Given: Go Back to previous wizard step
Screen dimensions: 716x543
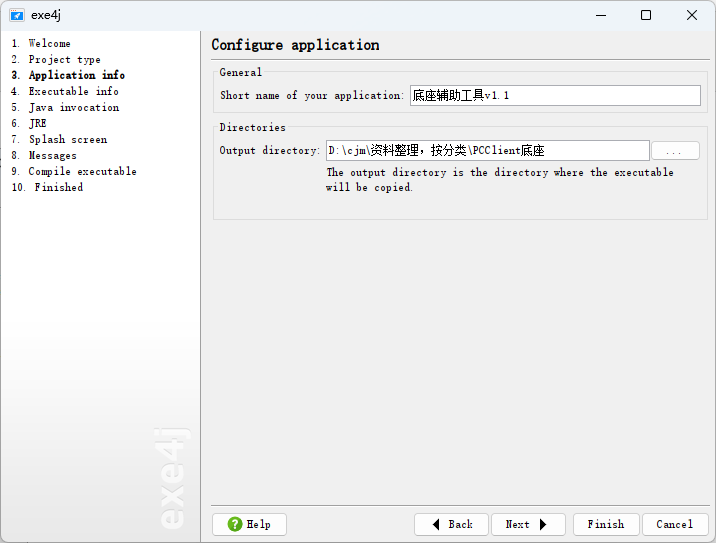Looking at the screenshot, I should (x=451, y=524).
